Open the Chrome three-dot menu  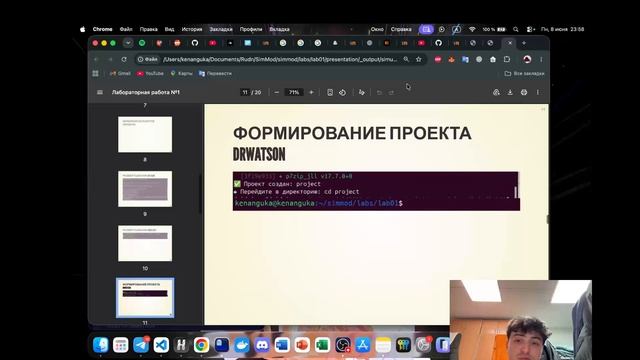541,59
